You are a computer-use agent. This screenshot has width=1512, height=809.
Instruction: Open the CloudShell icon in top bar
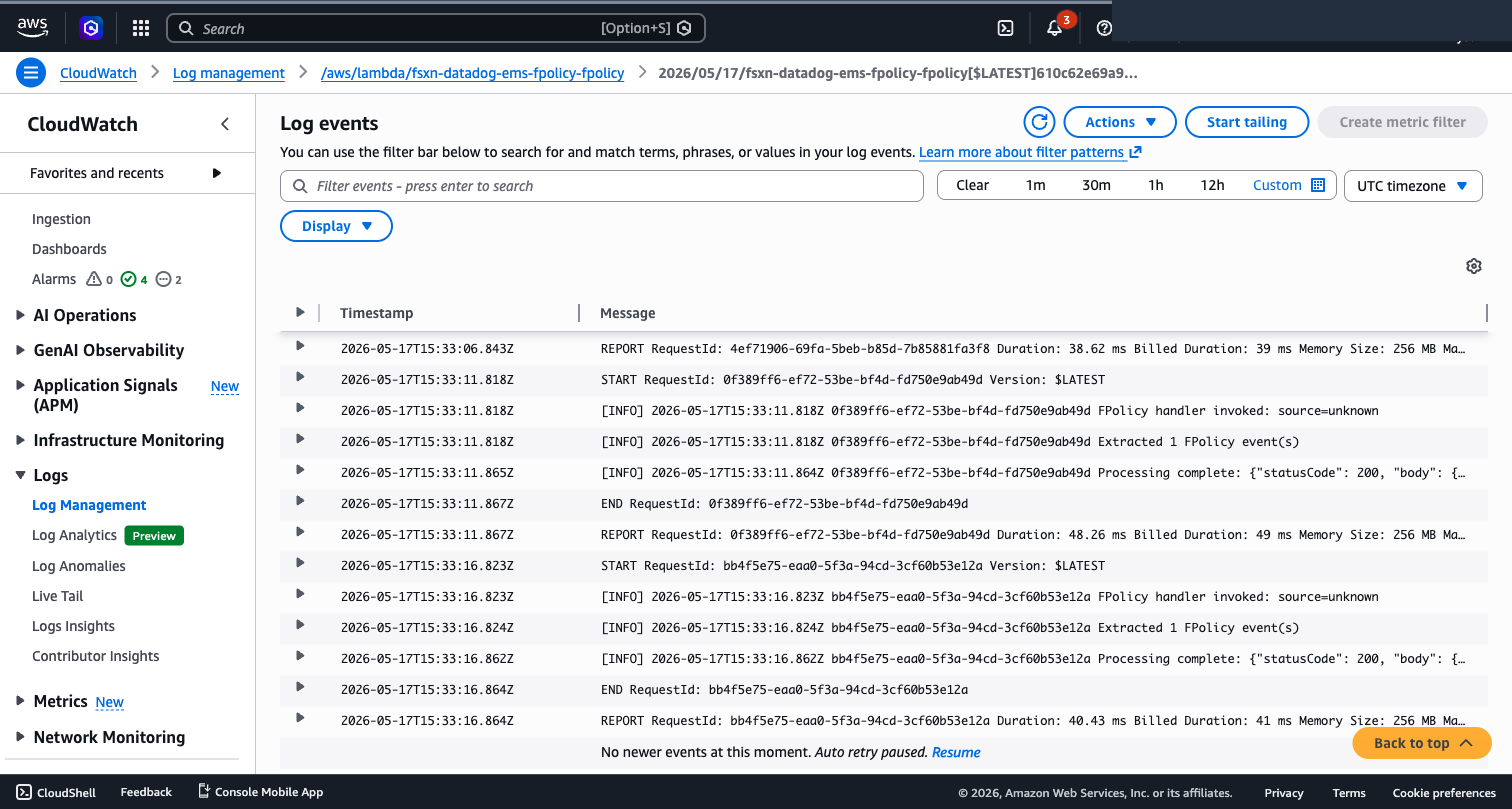(x=1006, y=28)
